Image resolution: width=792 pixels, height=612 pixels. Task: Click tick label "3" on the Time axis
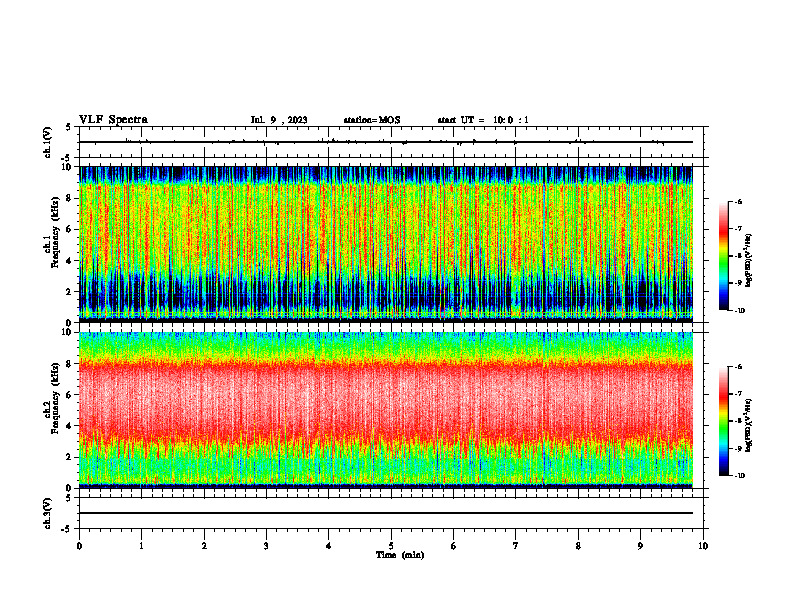pyautogui.click(x=266, y=546)
